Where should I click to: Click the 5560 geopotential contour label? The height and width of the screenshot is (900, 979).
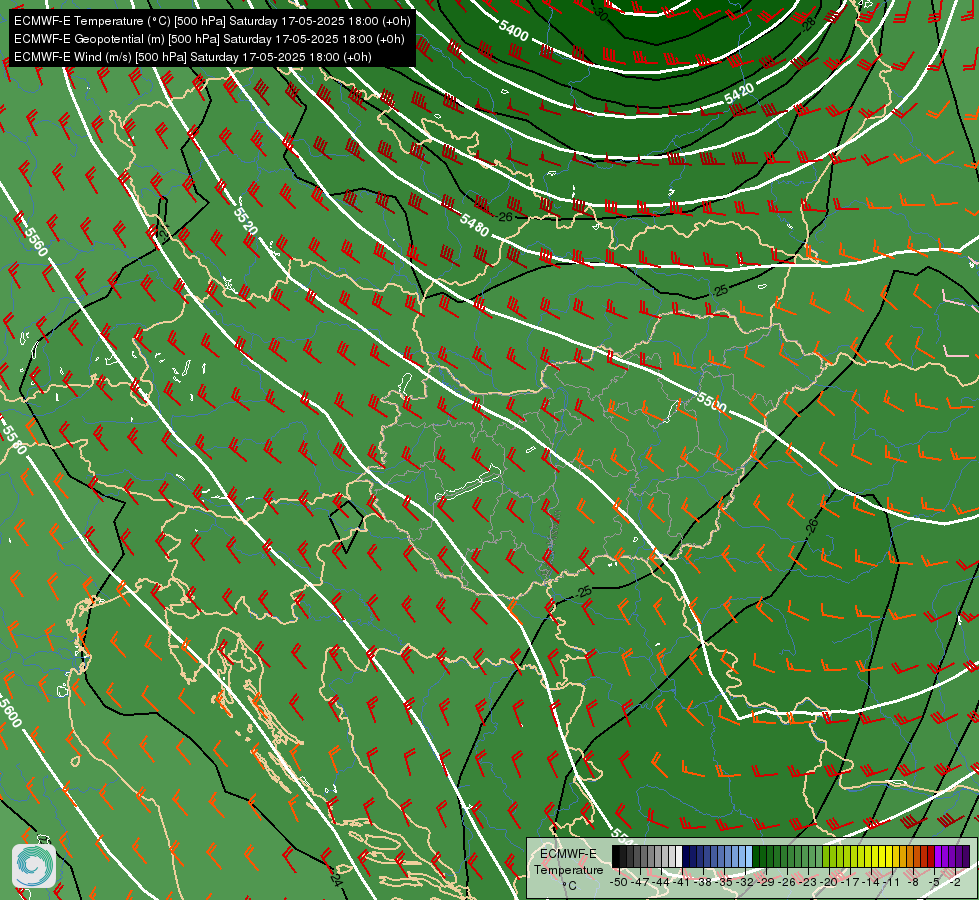pyautogui.click(x=36, y=240)
